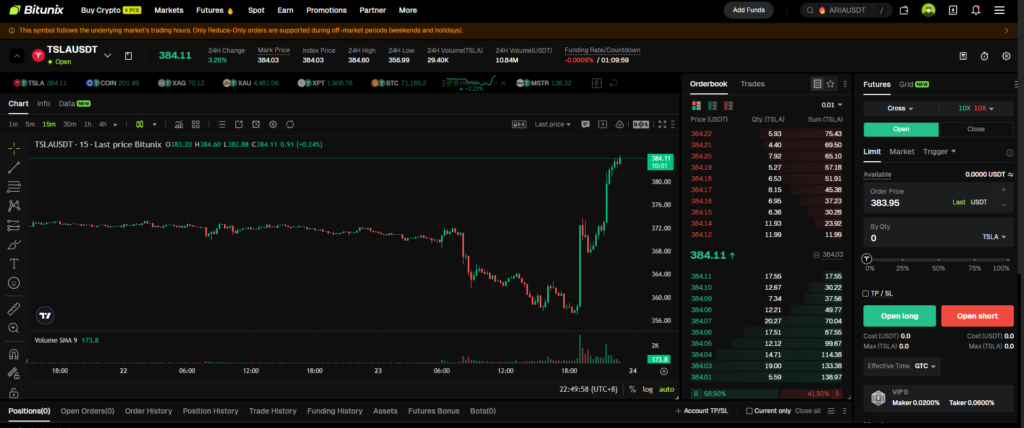
Task: Switch order side to Close
Action: (x=976, y=129)
